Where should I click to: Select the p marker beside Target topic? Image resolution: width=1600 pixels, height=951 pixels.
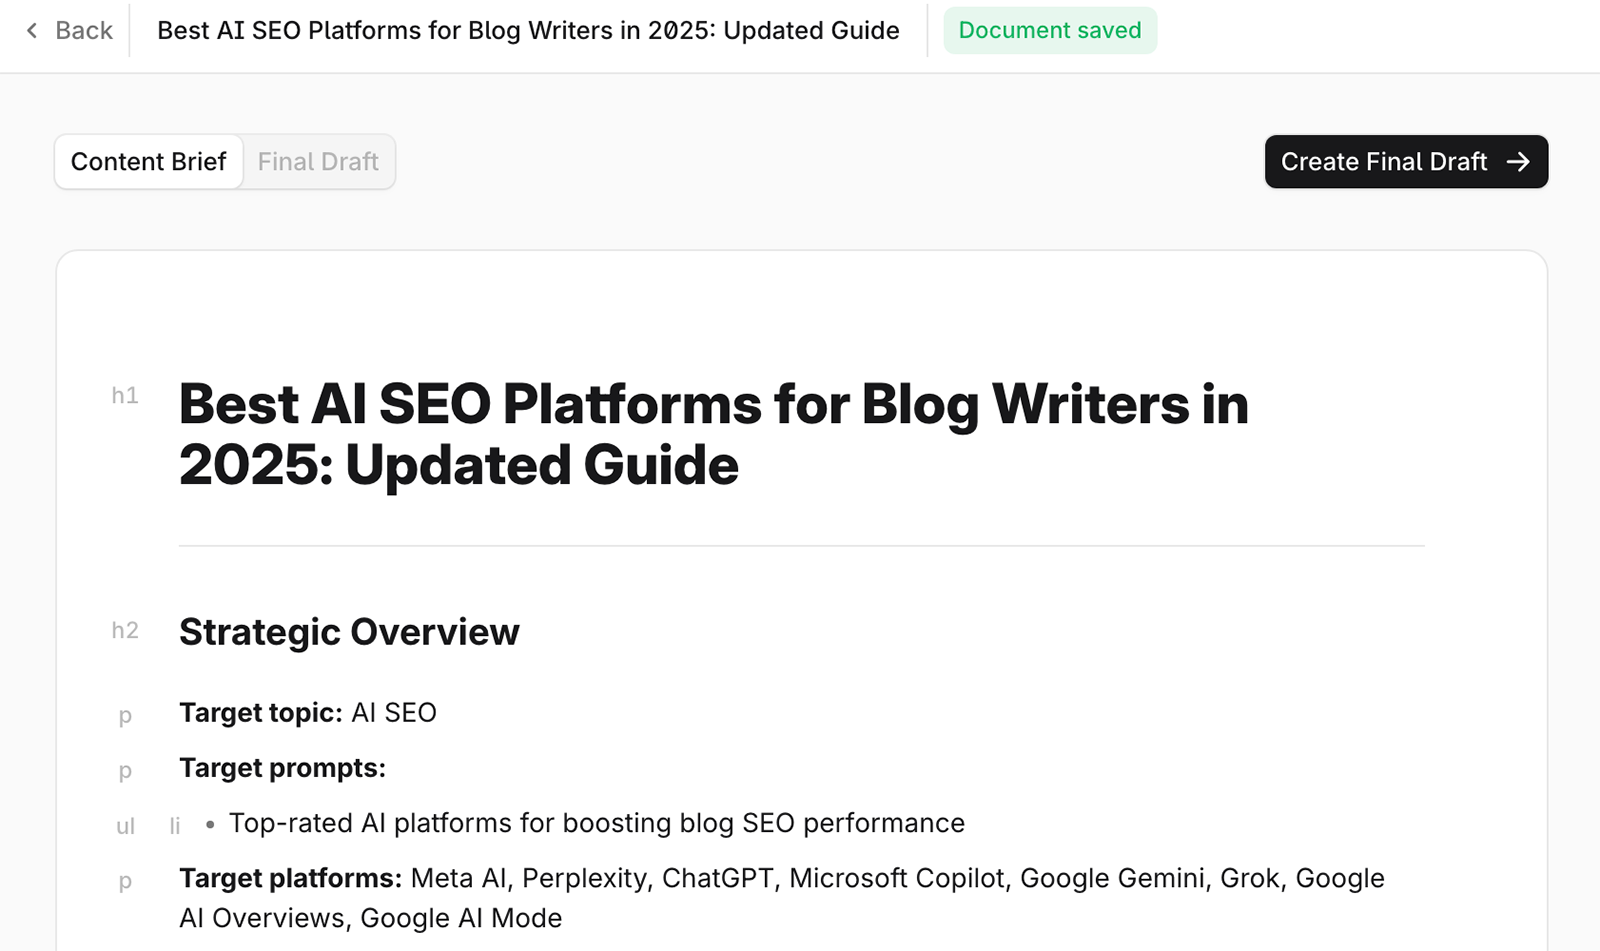125,716
